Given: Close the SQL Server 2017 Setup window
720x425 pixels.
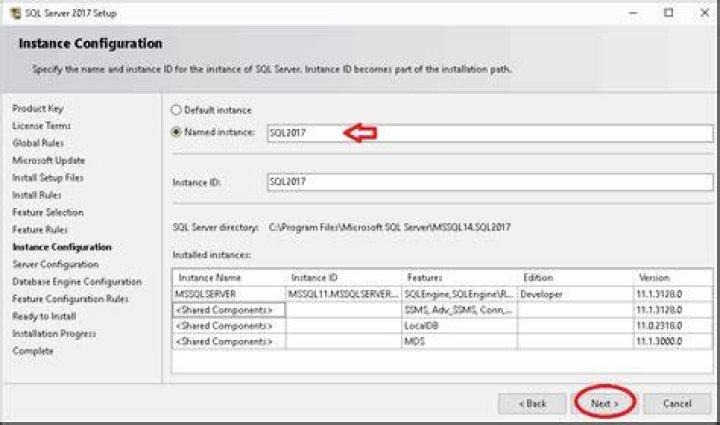Looking at the screenshot, I should tap(704, 13).
